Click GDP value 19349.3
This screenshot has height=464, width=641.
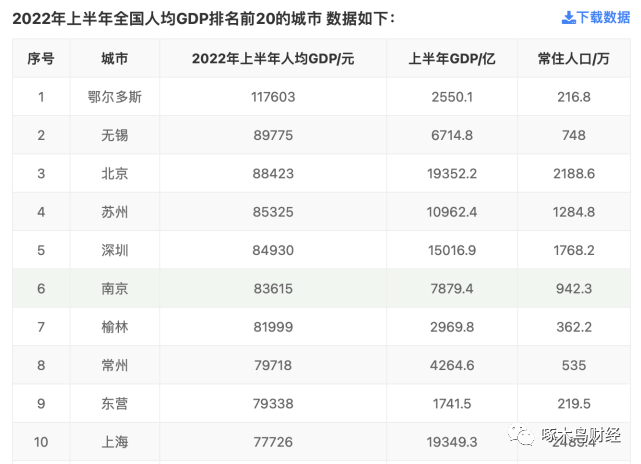click(452, 442)
